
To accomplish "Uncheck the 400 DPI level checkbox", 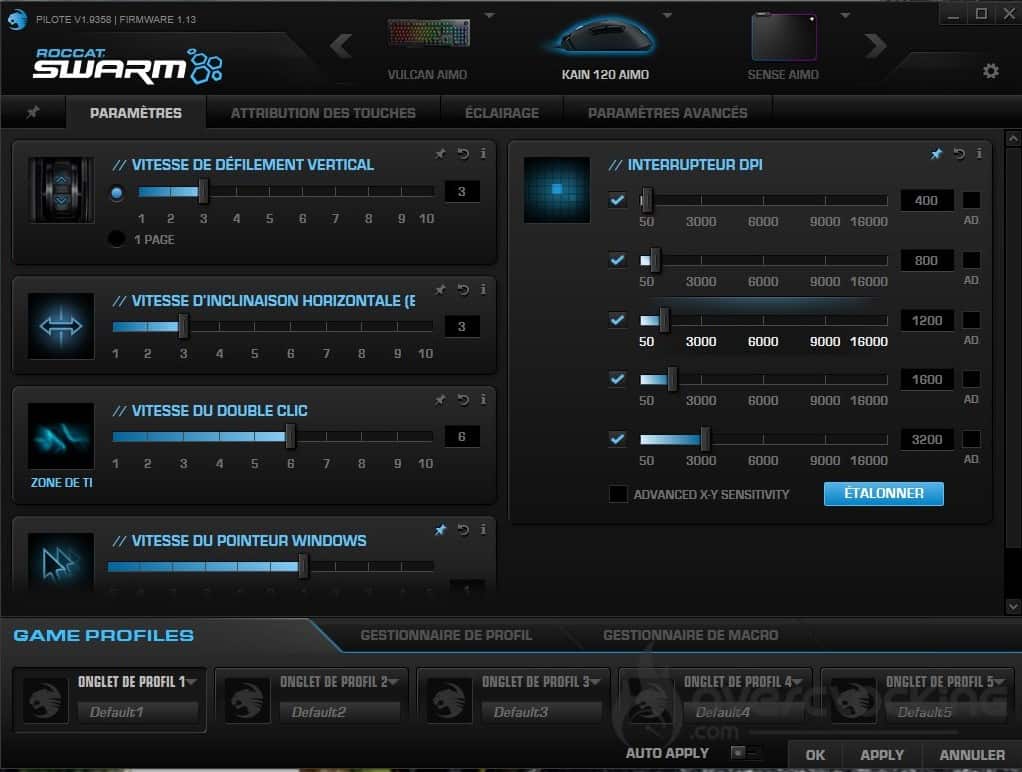I will [618, 200].
